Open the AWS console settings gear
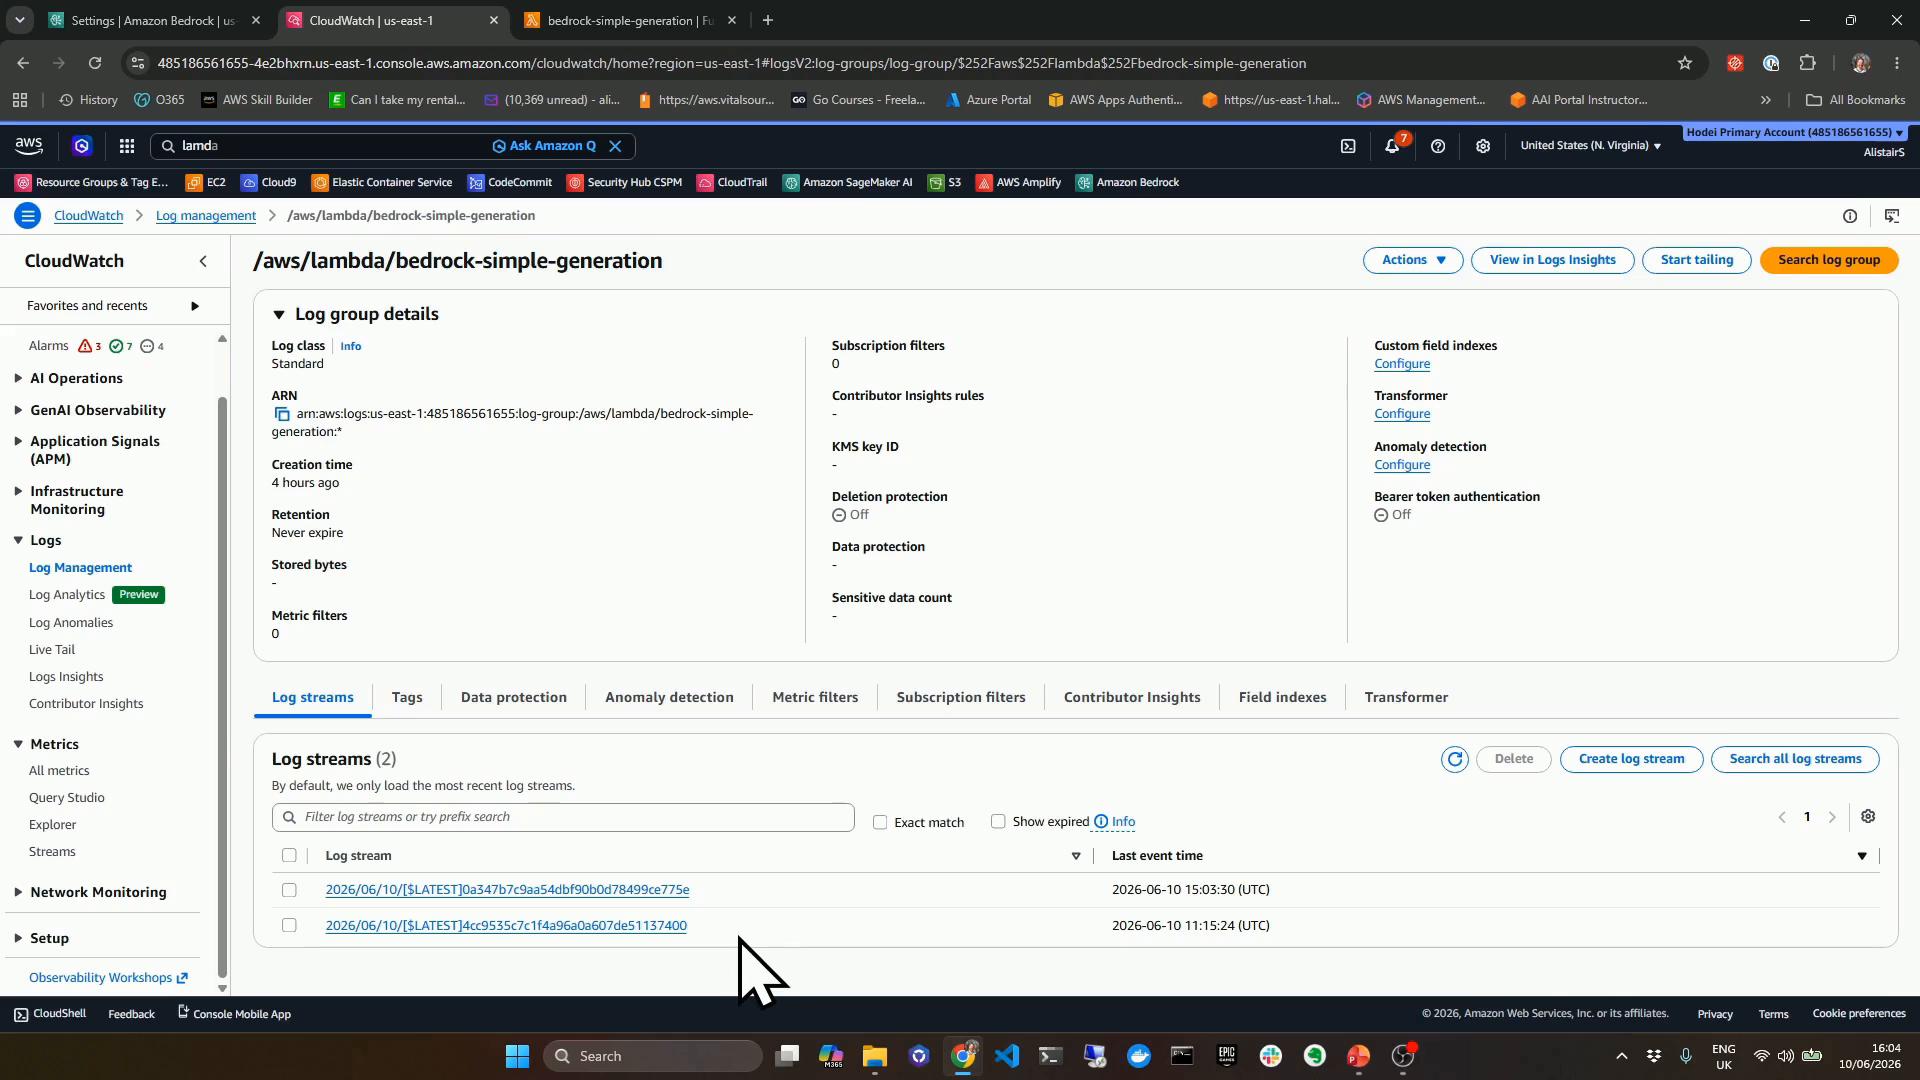The image size is (1920, 1080). [x=1483, y=146]
